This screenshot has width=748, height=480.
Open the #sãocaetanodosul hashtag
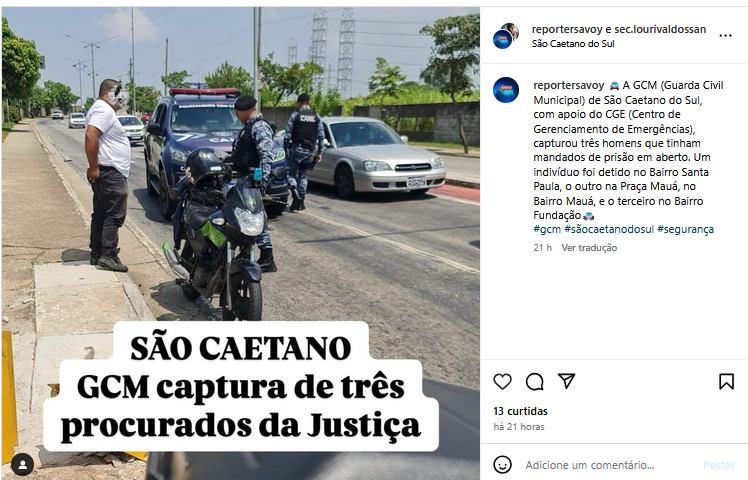pos(609,229)
